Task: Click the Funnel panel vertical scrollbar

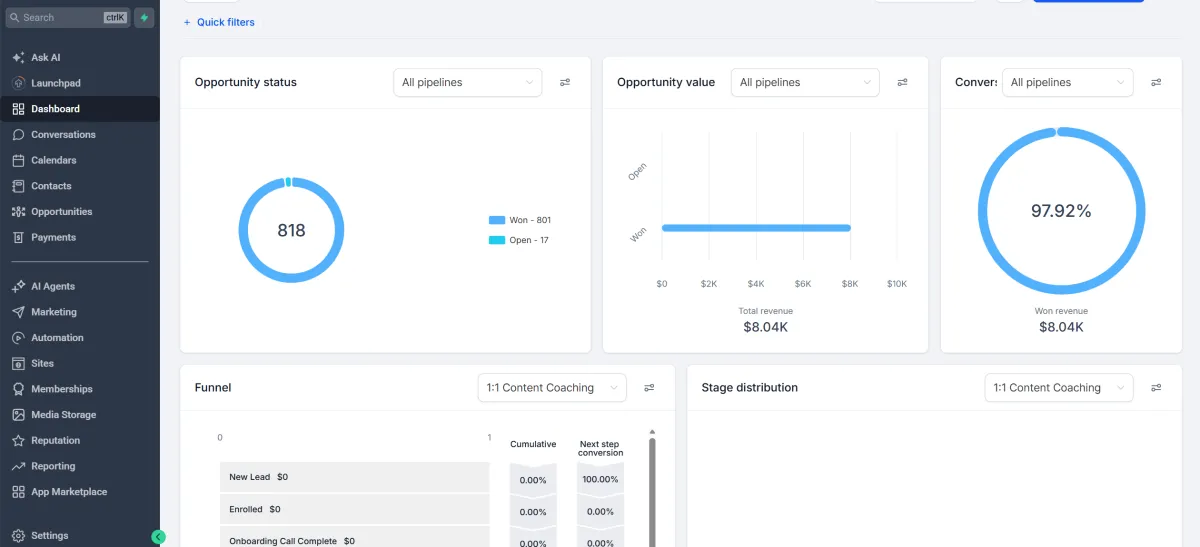Action: pyautogui.click(x=653, y=490)
